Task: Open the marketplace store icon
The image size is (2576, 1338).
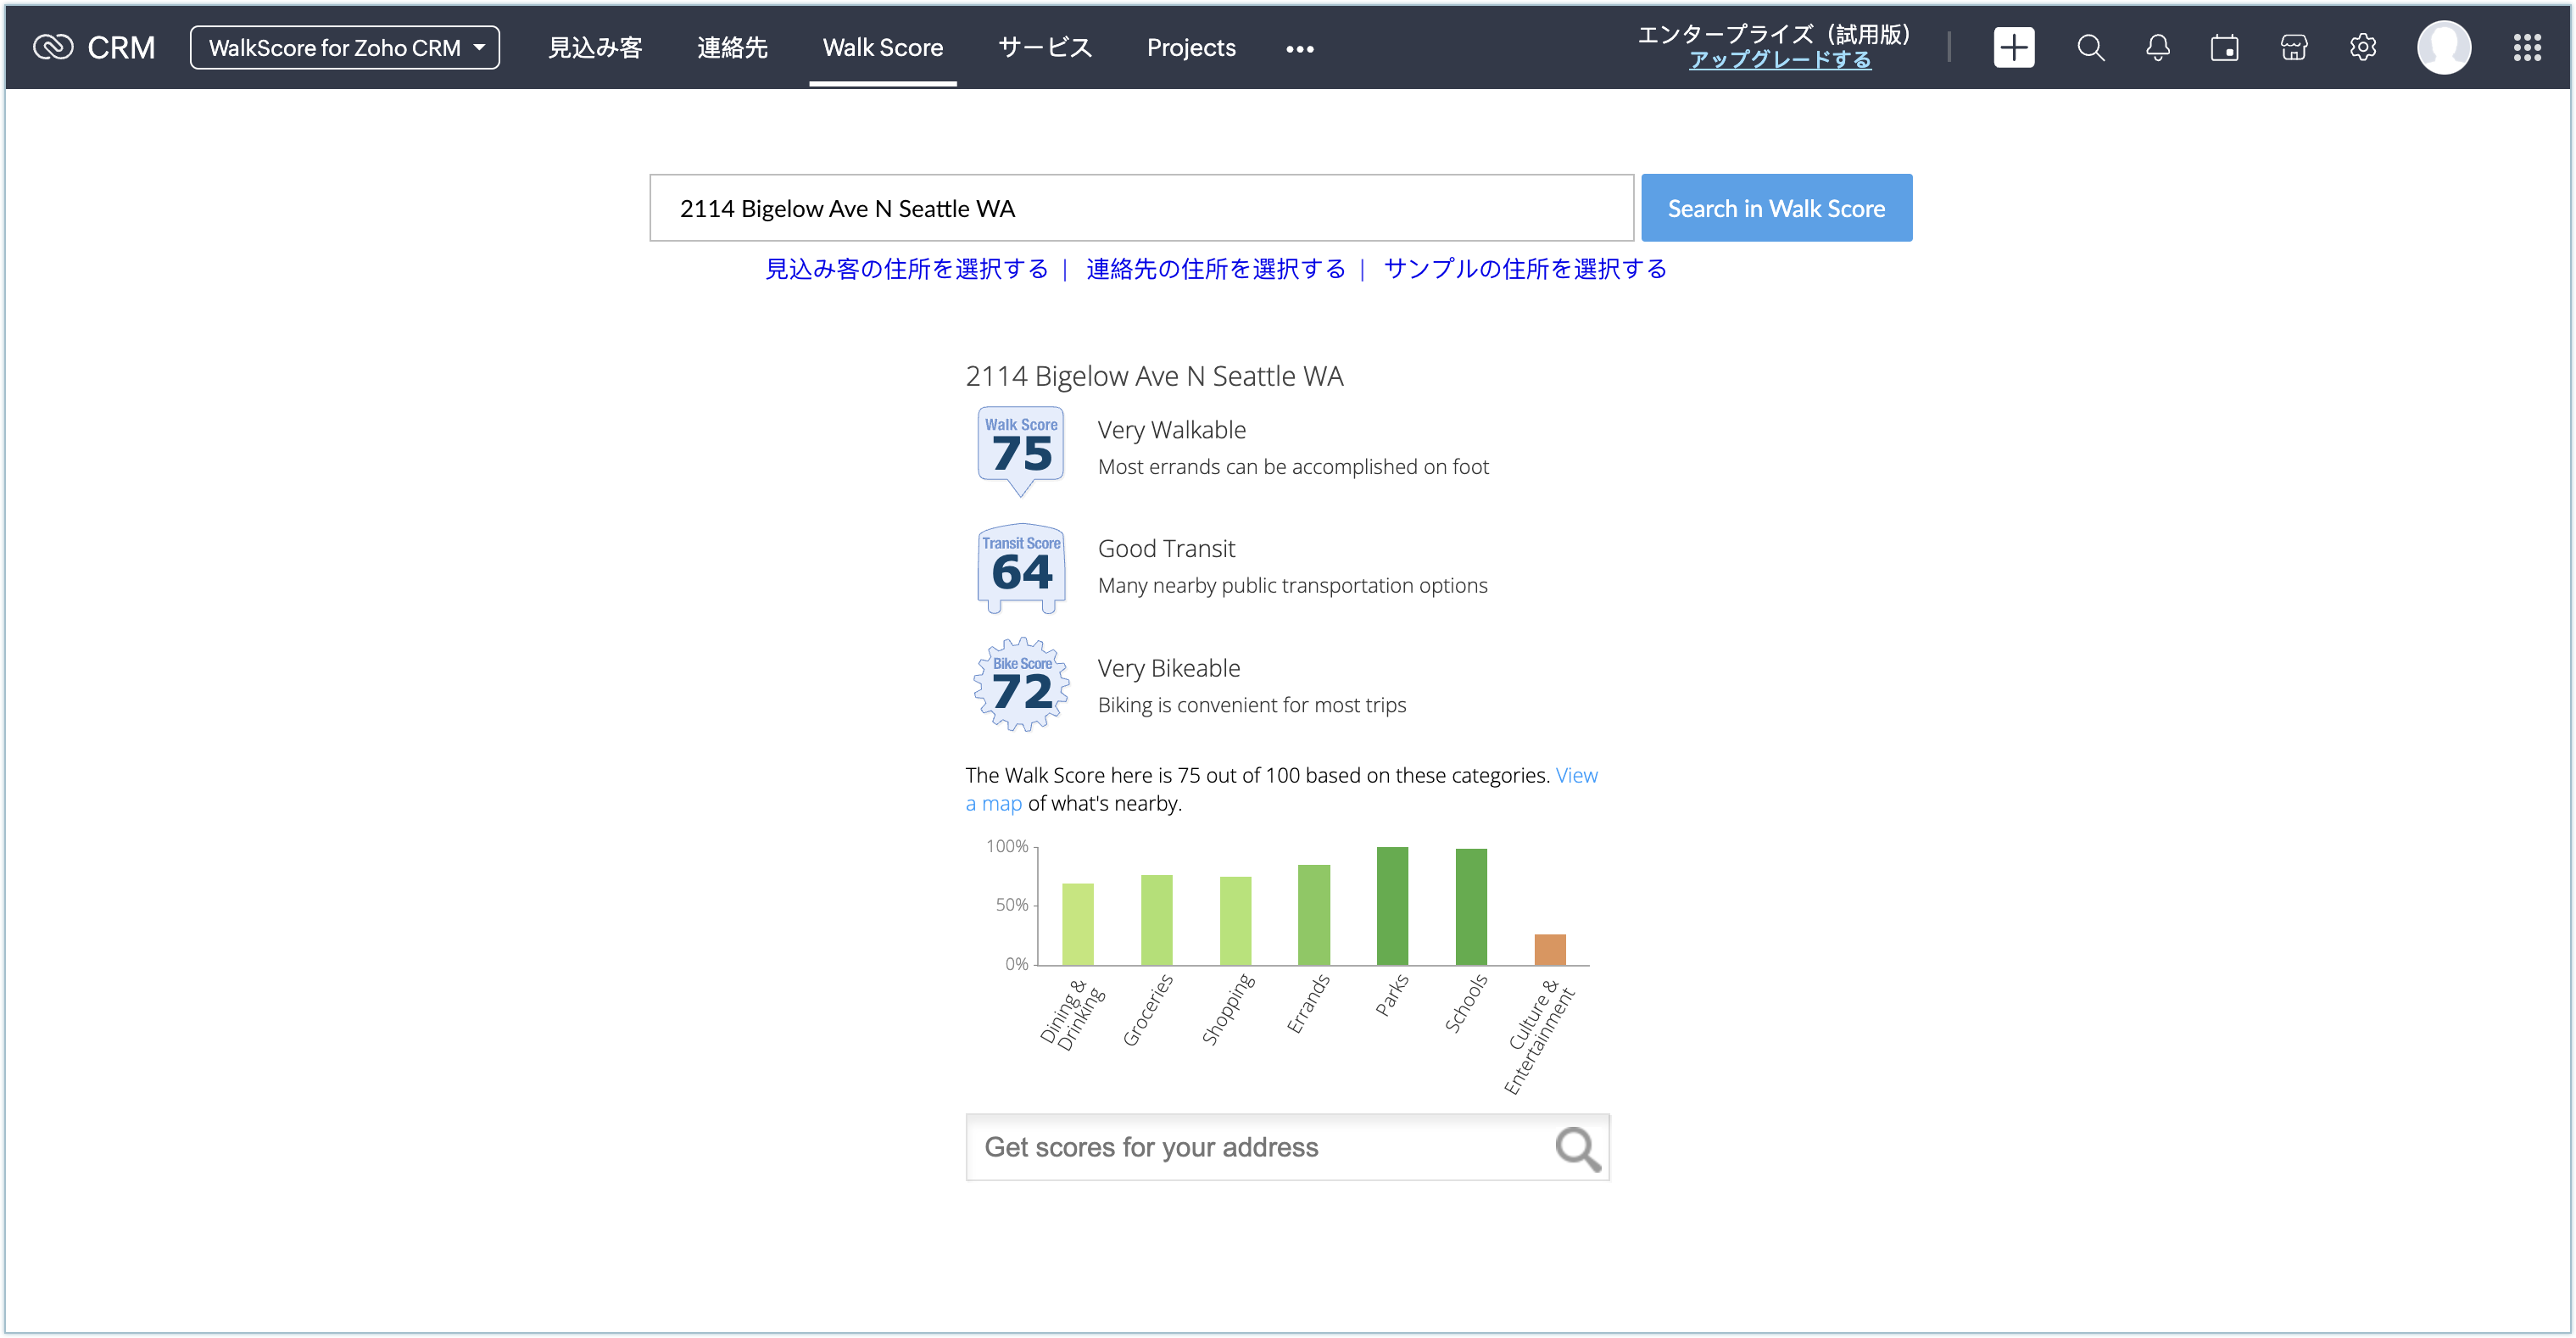Action: click(2293, 47)
